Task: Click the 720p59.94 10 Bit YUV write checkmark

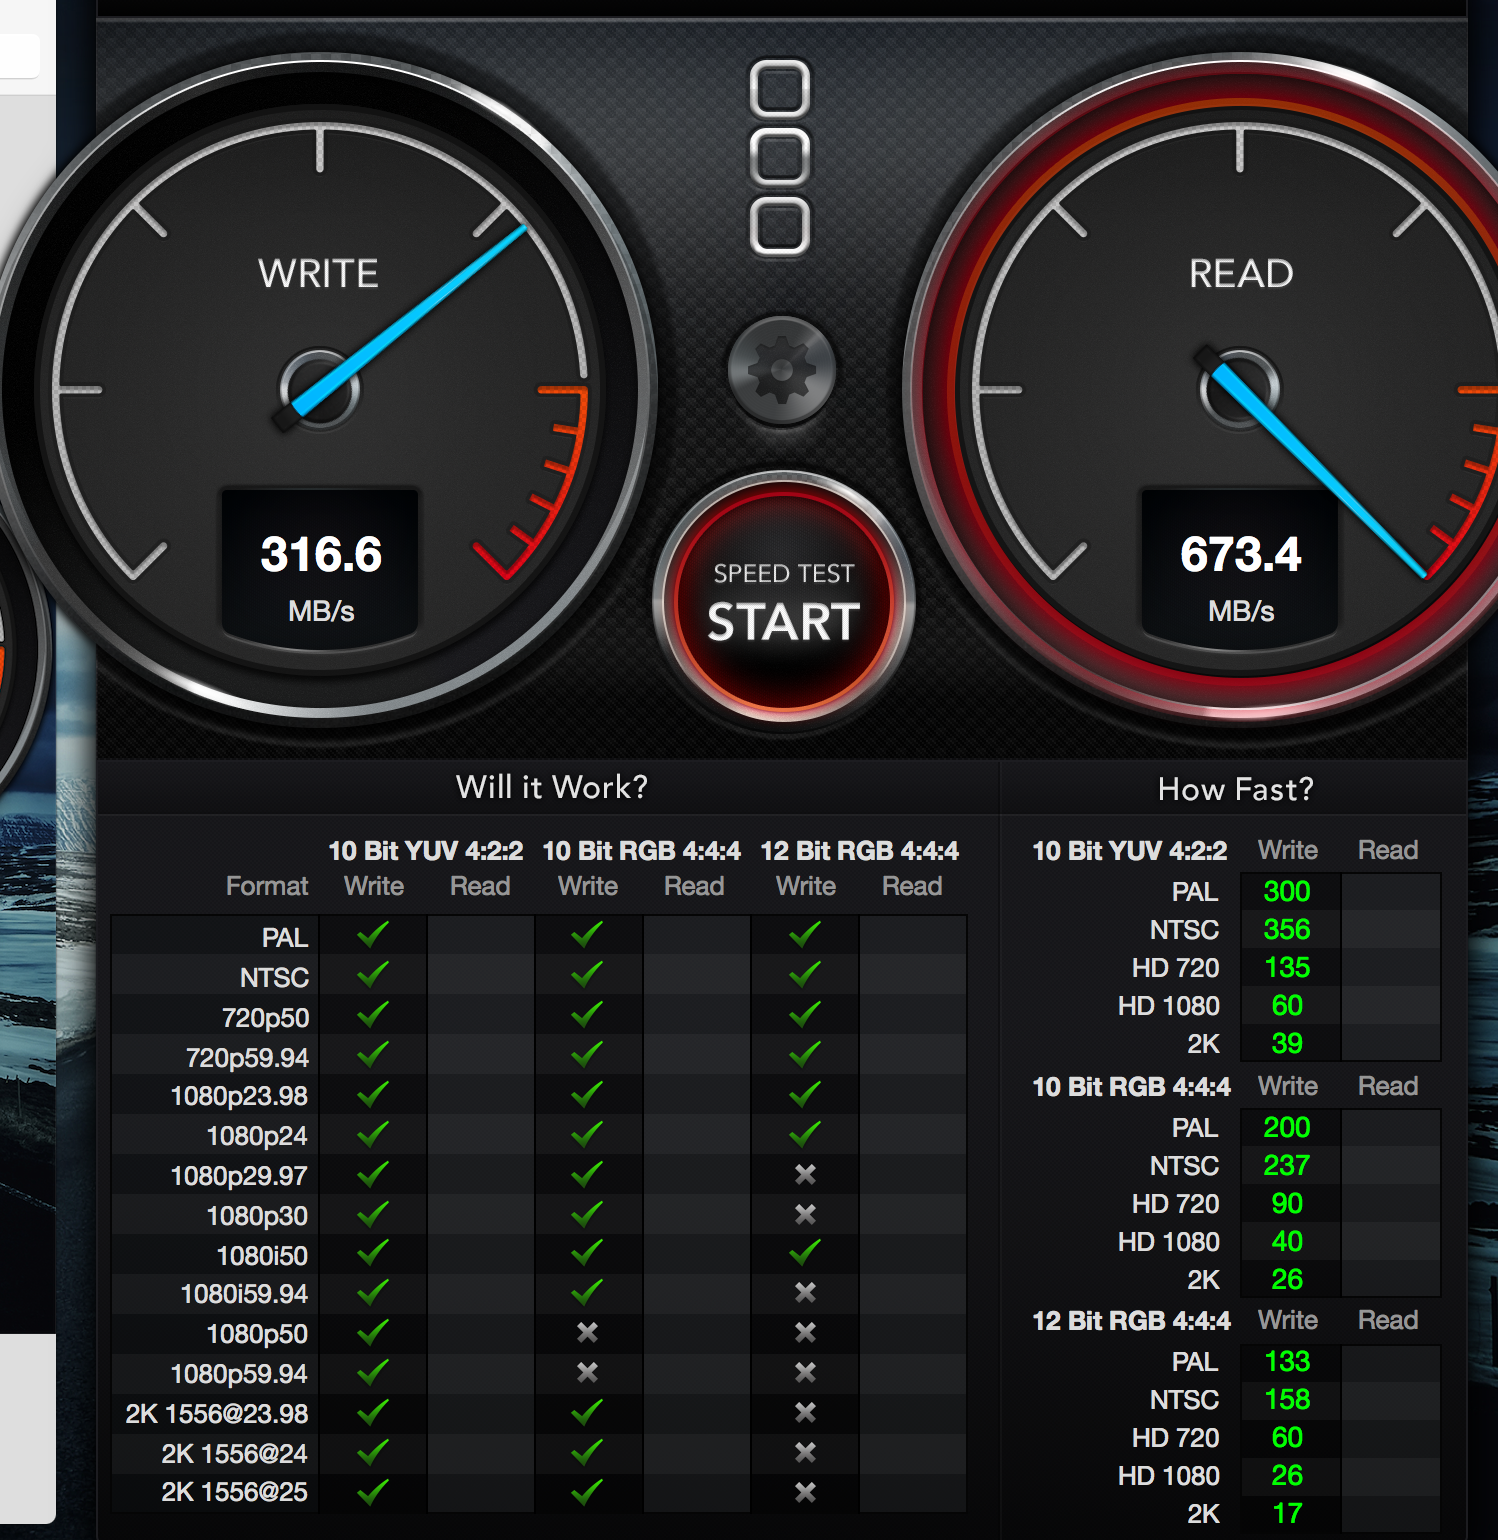Action: pos(373,1054)
